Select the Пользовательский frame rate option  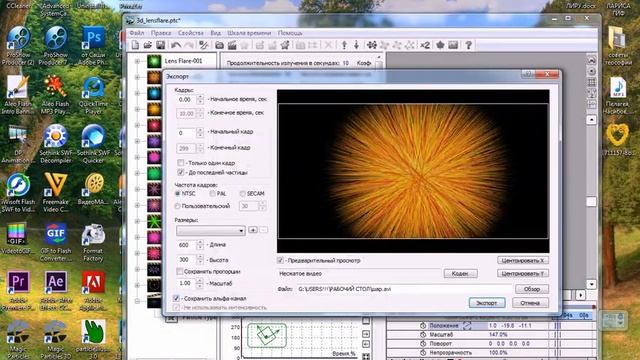pyautogui.click(x=178, y=206)
